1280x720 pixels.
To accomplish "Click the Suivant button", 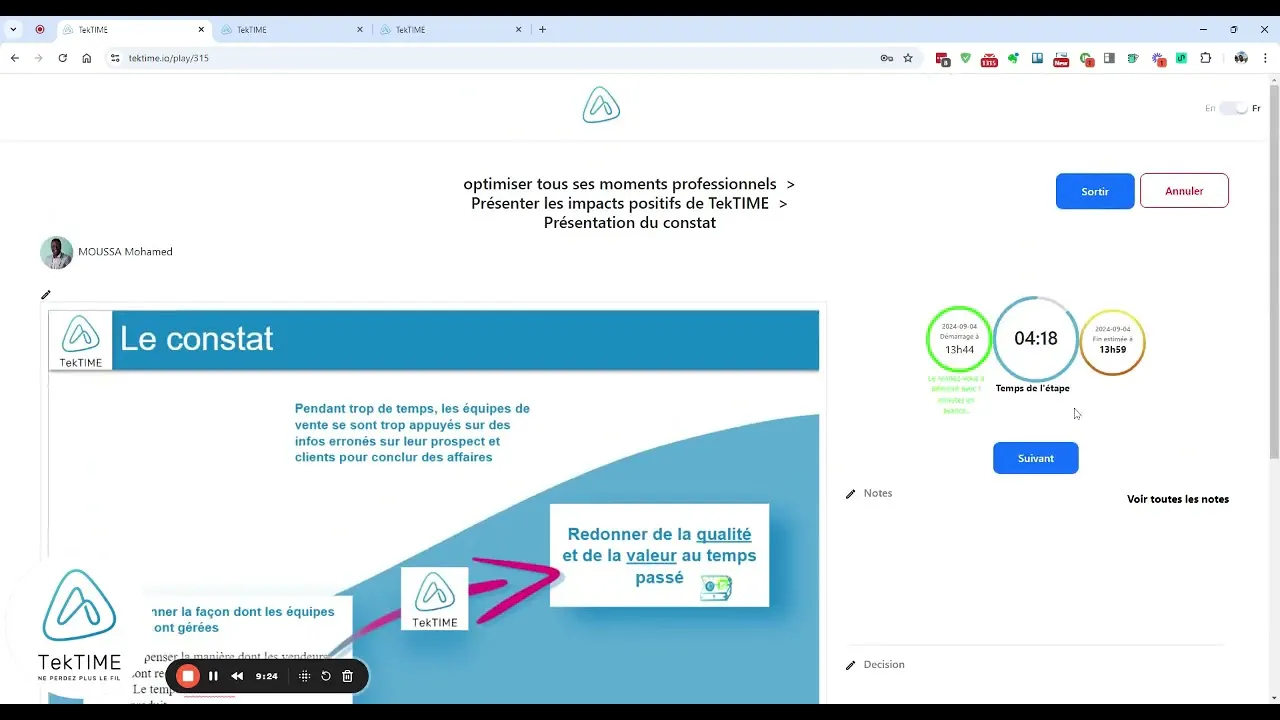I will [1036, 458].
